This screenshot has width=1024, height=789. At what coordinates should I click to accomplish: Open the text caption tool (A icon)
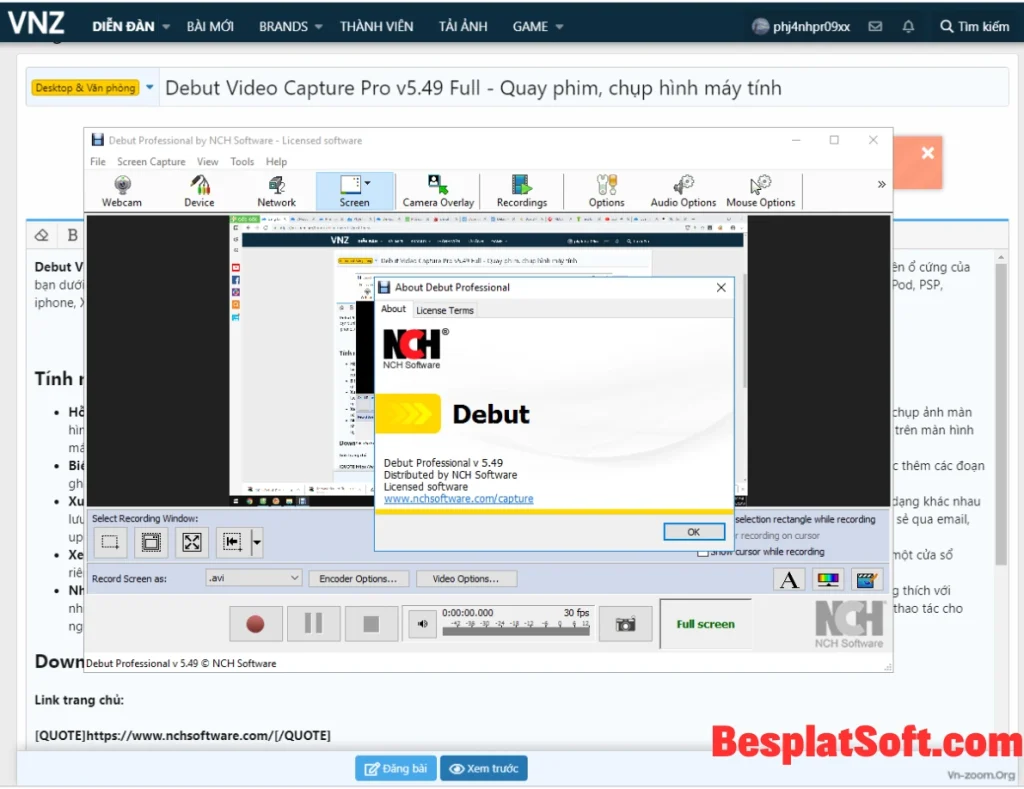click(x=790, y=579)
